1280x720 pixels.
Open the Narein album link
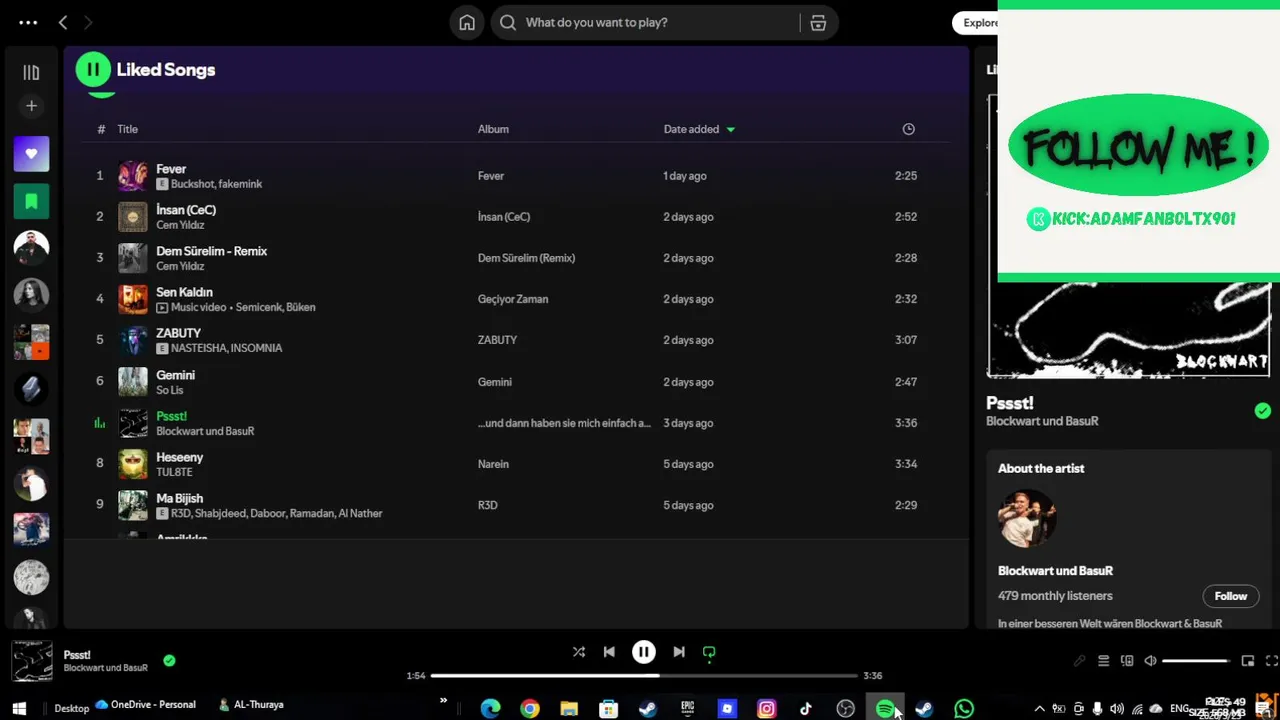pyautogui.click(x=493, y=464)
